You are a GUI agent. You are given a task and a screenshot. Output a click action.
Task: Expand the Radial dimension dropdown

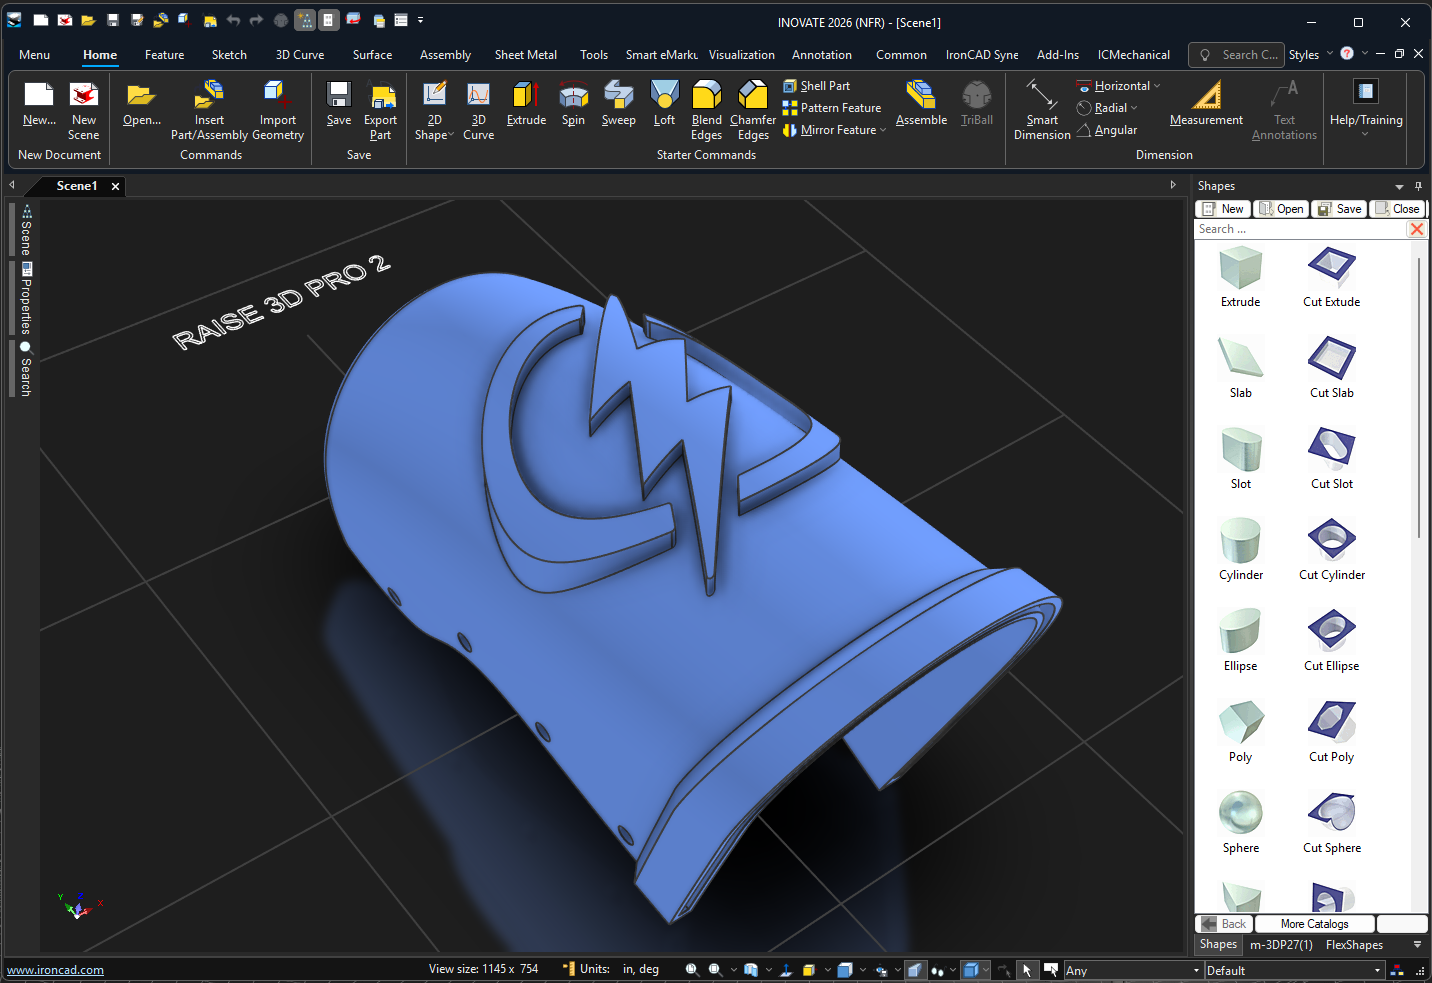pos(1134,108)
